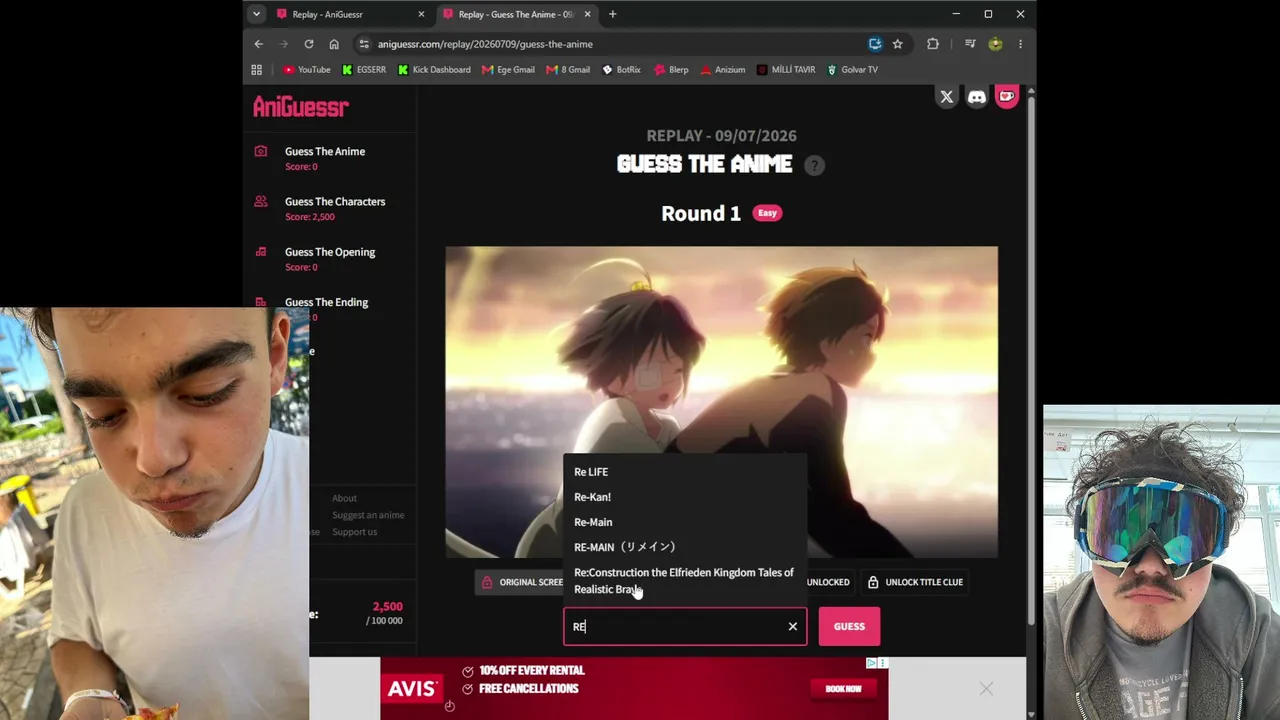This screenshot has height=720, width=1280.
Task: Open the Support us link
Action: coord(355,532)
